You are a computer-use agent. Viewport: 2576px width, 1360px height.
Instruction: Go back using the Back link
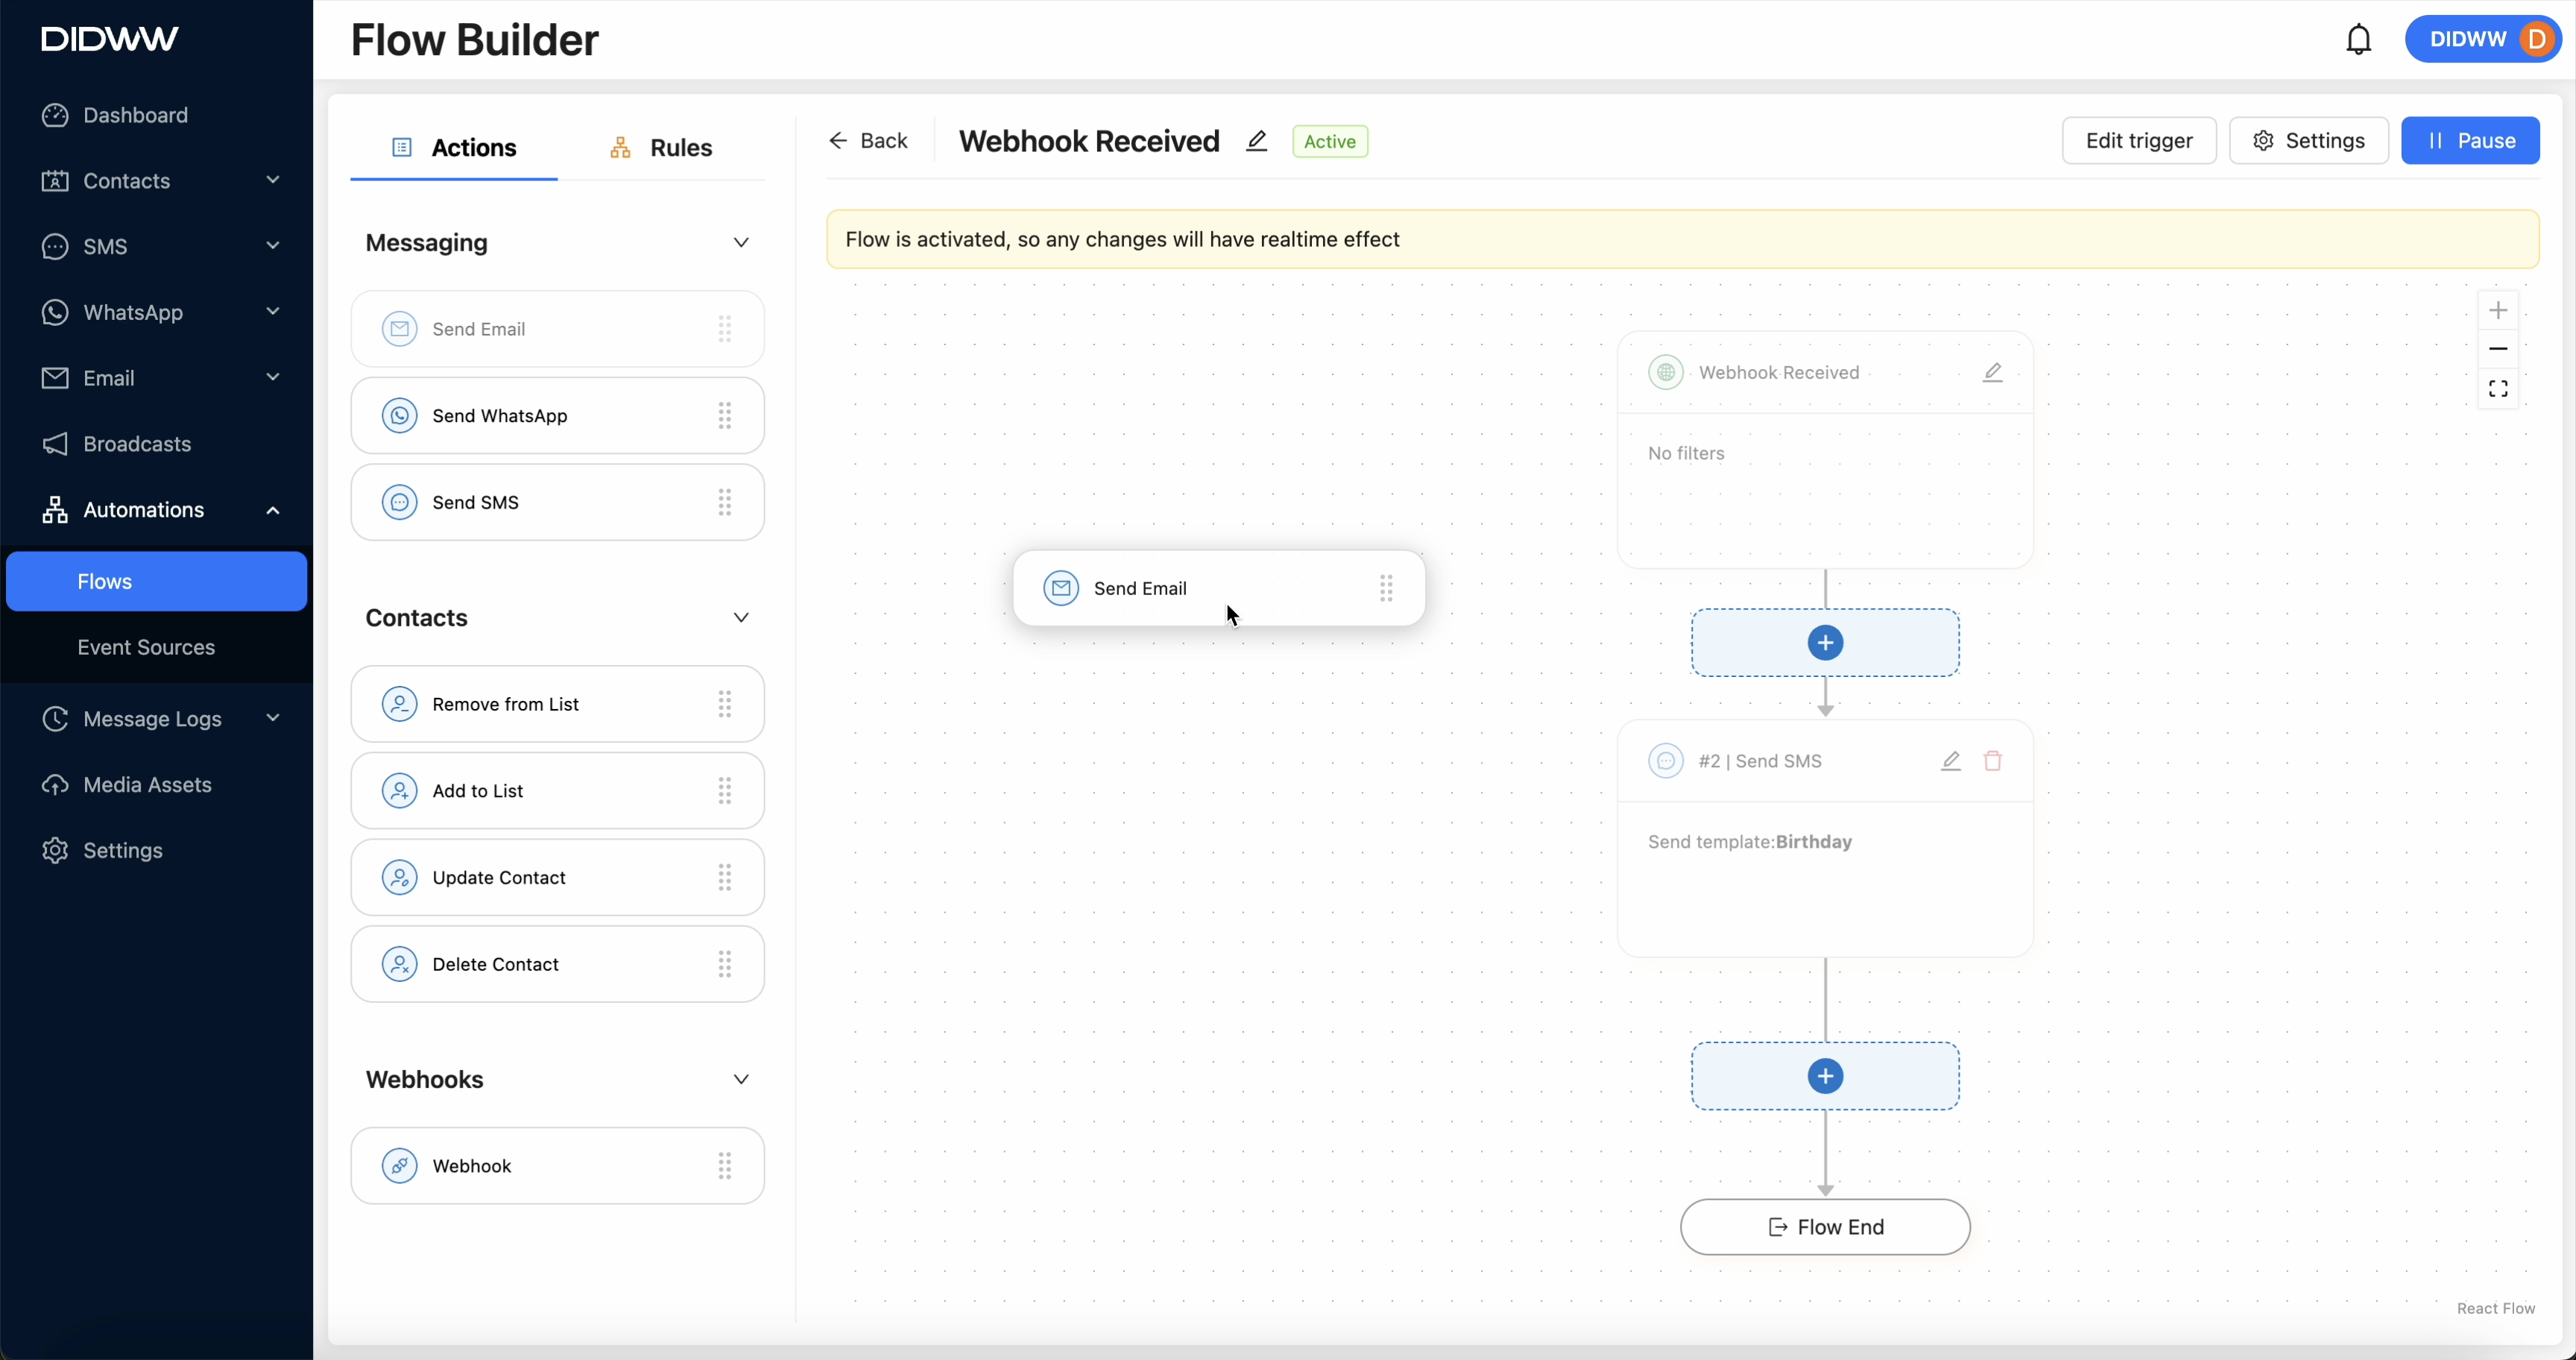(868, 141)
